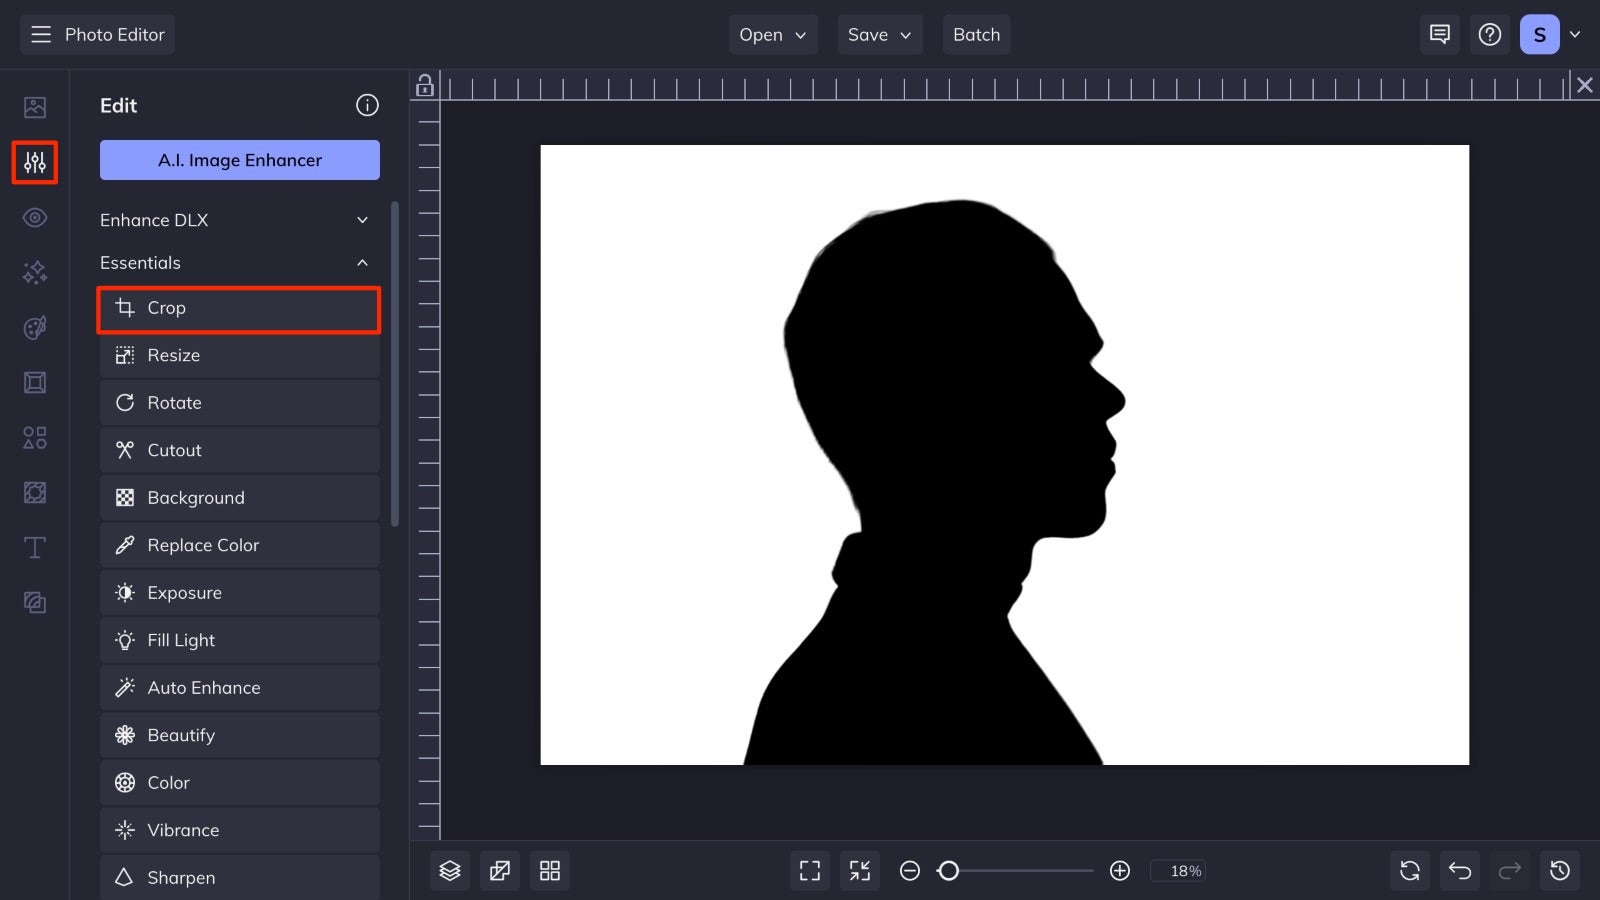
Task: Click the A.I. Image Enhancer button
Action: click(x=239, y=159)
